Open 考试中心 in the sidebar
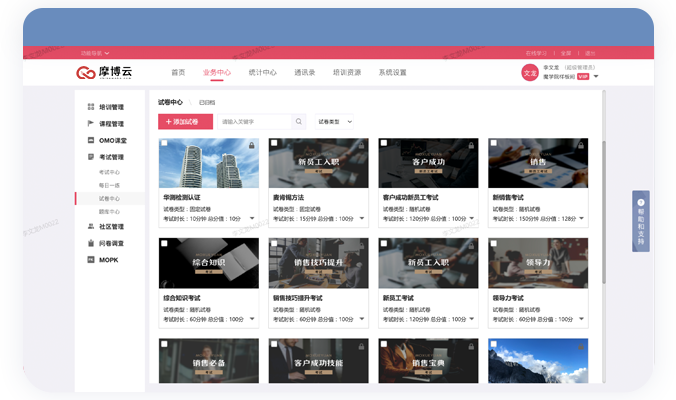Viewport: 676px width, 400px height. [x=110, y=172]
